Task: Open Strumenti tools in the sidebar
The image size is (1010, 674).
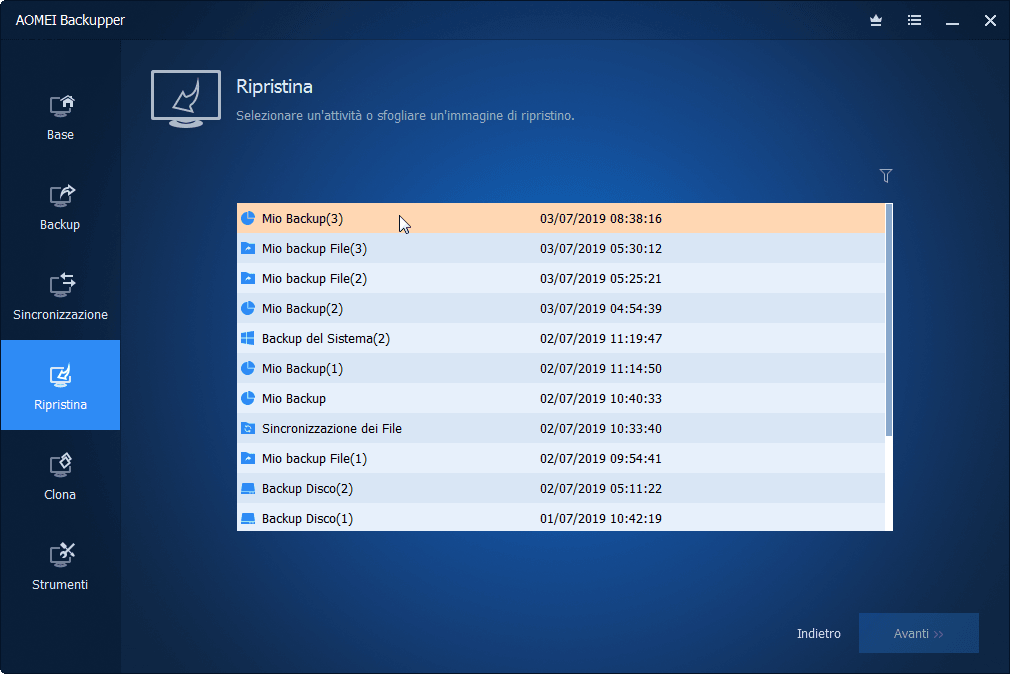Action: (x=61, y=568)
